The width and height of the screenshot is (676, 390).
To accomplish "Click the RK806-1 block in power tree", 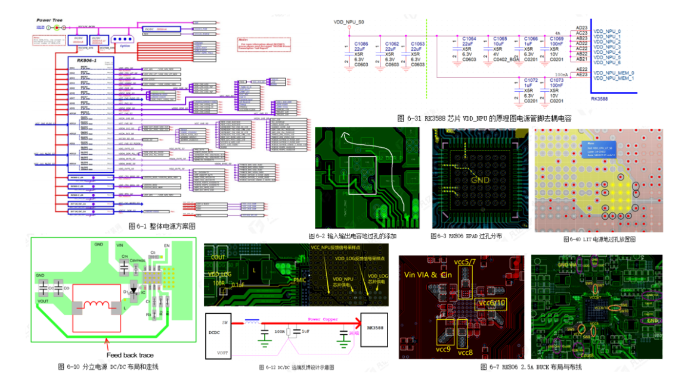I will coord(91,114).
